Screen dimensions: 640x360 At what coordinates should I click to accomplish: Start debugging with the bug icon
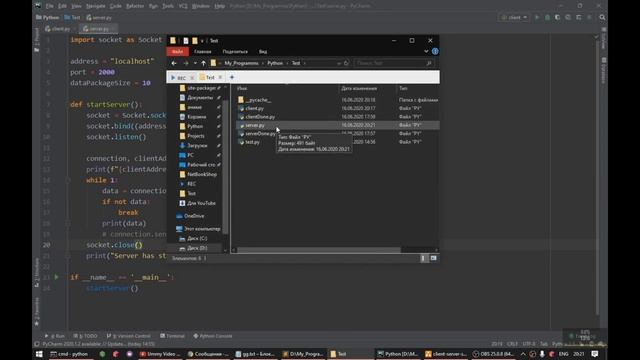547,18
